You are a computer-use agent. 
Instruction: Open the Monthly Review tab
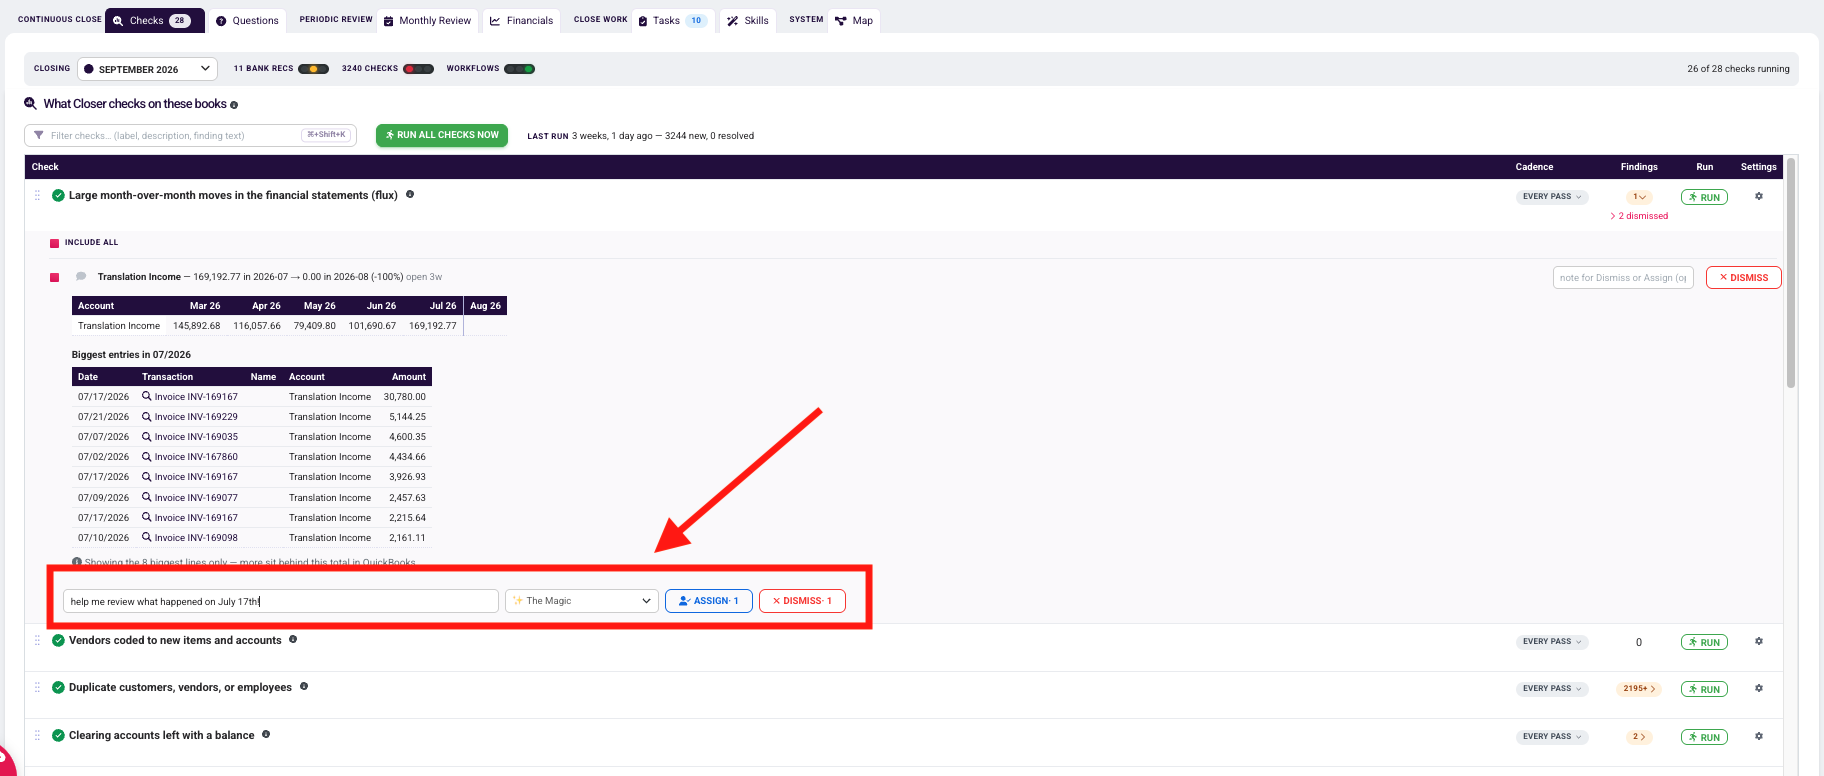428,20
